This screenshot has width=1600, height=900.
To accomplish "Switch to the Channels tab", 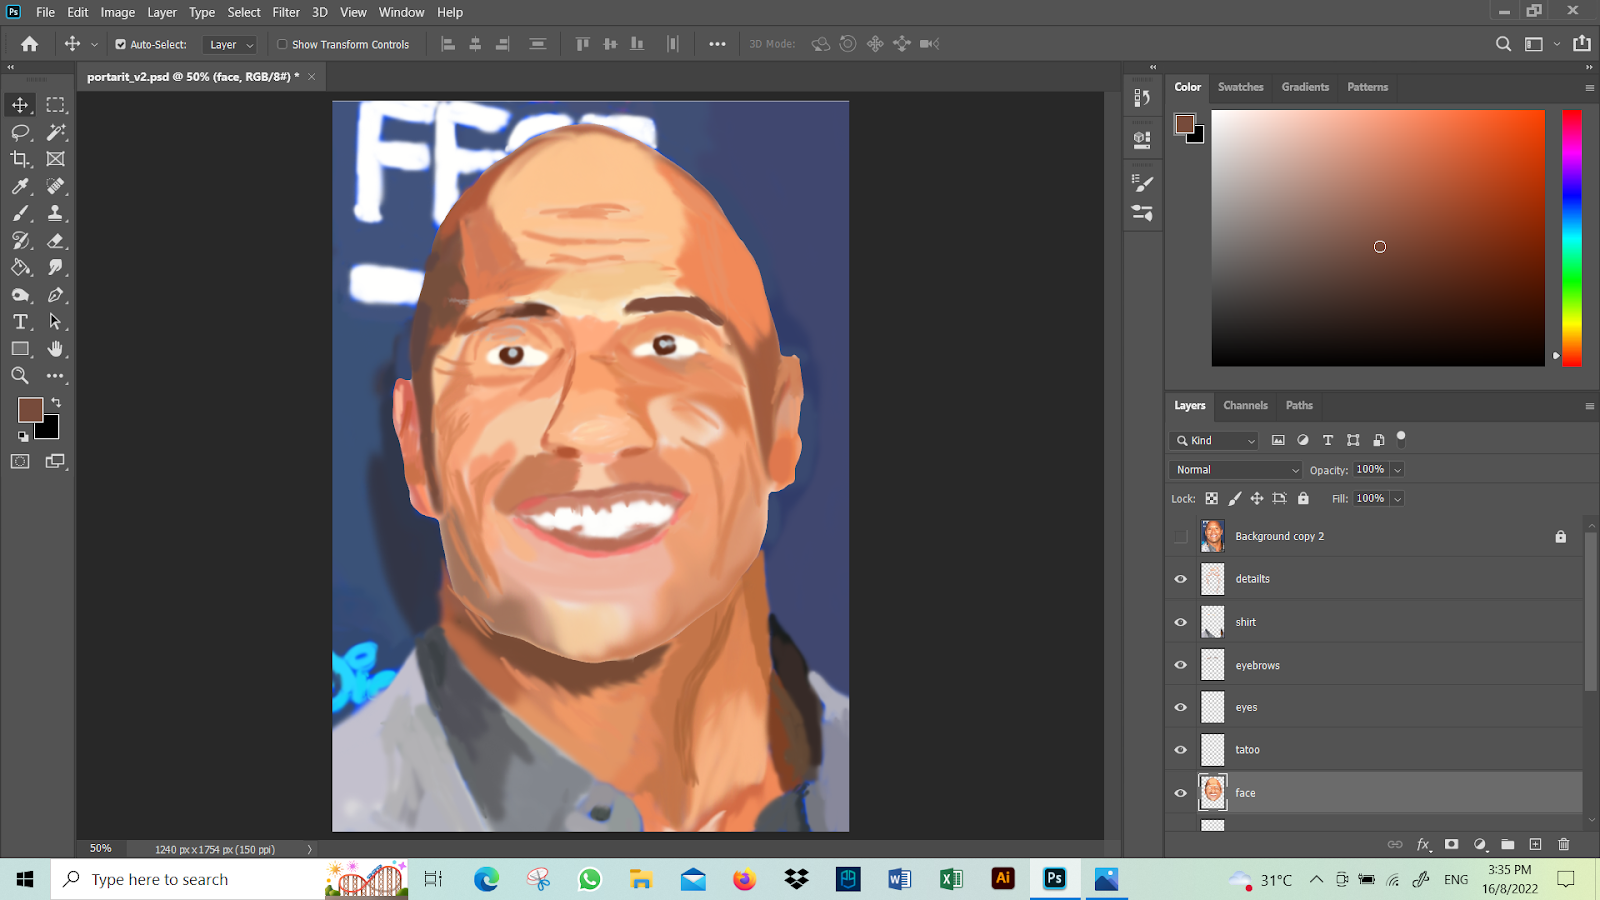I will [x=1245, y=405].
